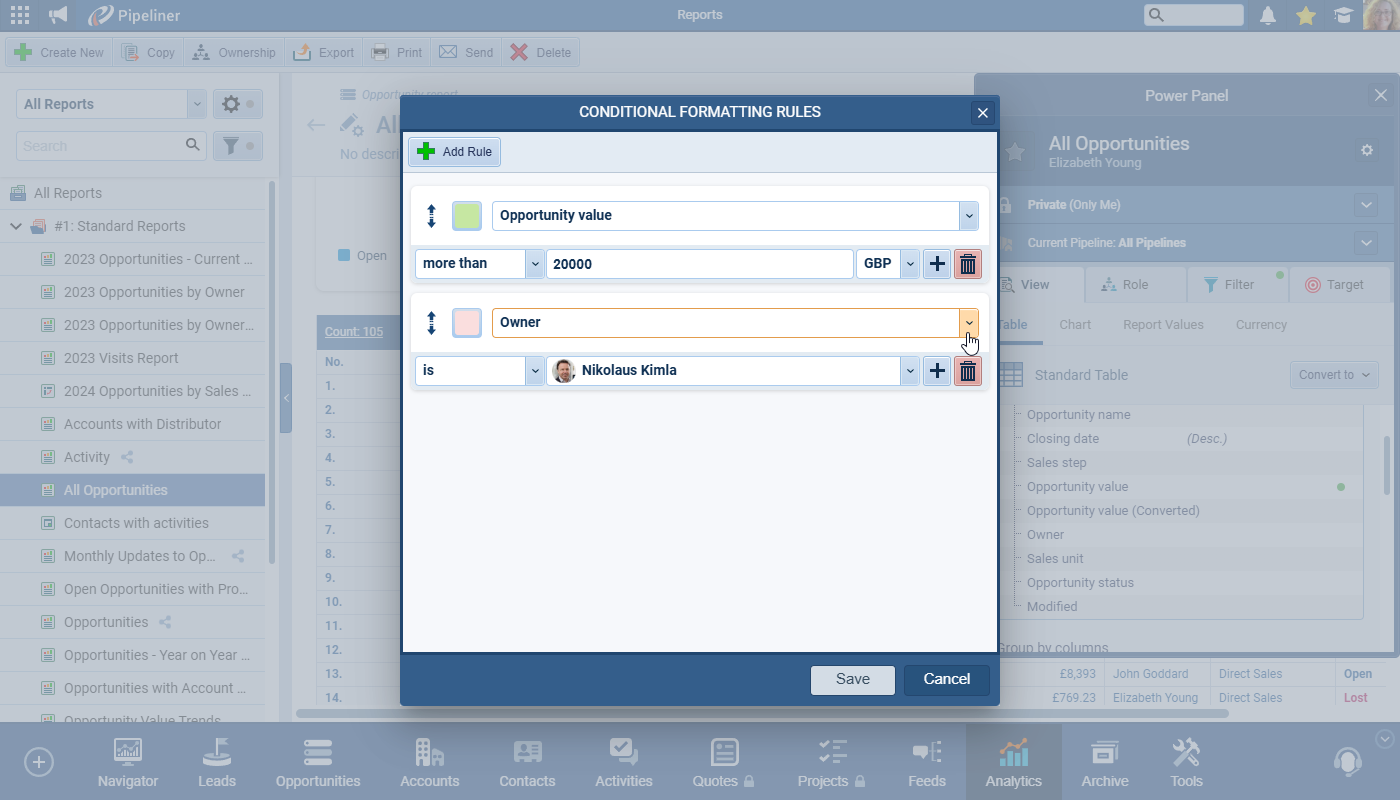Open the app grid launcher icon
The height and width of the screenshot is (800, 1400).
point(19,15)
